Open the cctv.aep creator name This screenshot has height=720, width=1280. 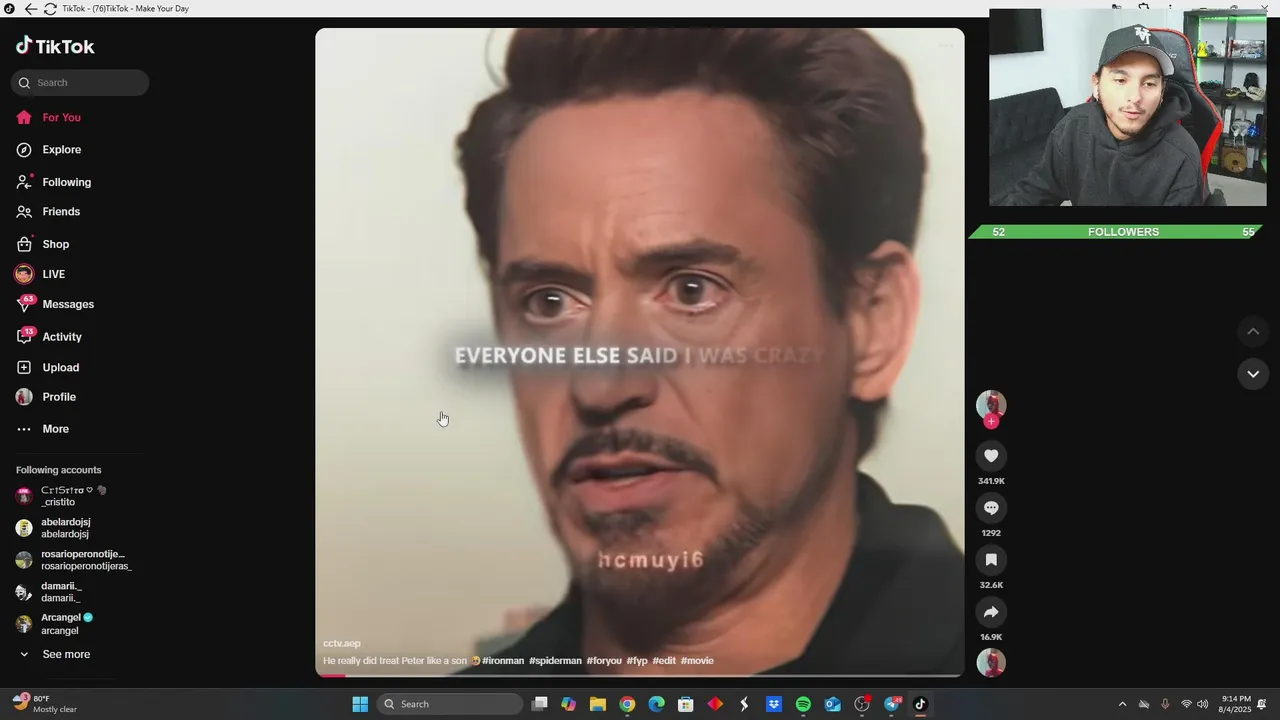pos(342,644)
